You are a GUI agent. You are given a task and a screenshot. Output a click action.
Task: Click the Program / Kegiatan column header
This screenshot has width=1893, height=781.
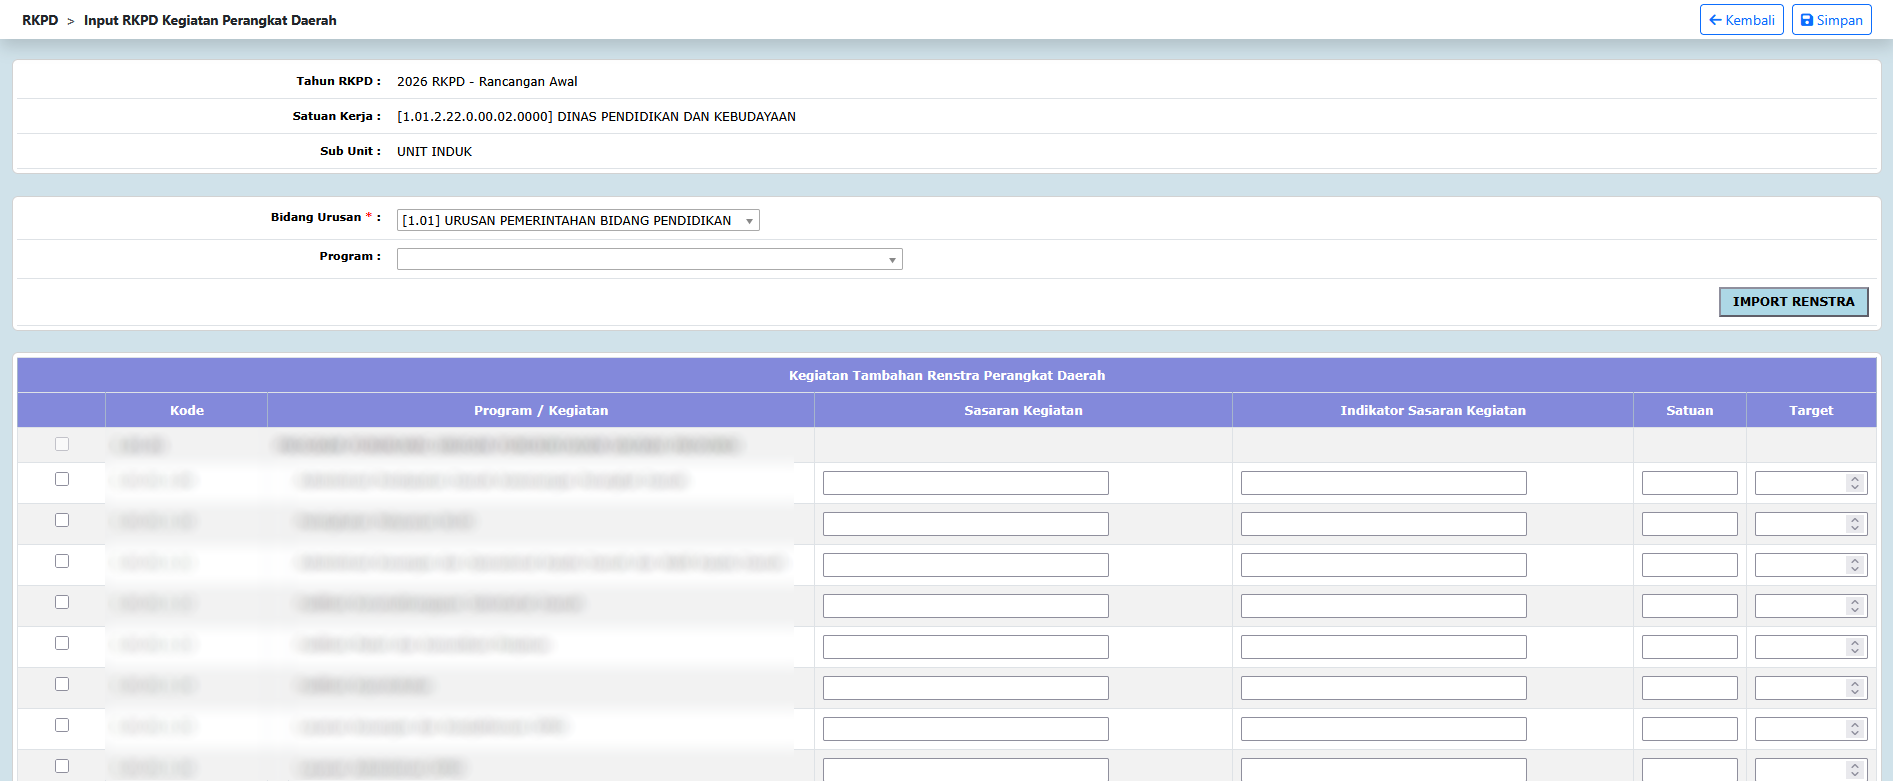pos(541,410)
